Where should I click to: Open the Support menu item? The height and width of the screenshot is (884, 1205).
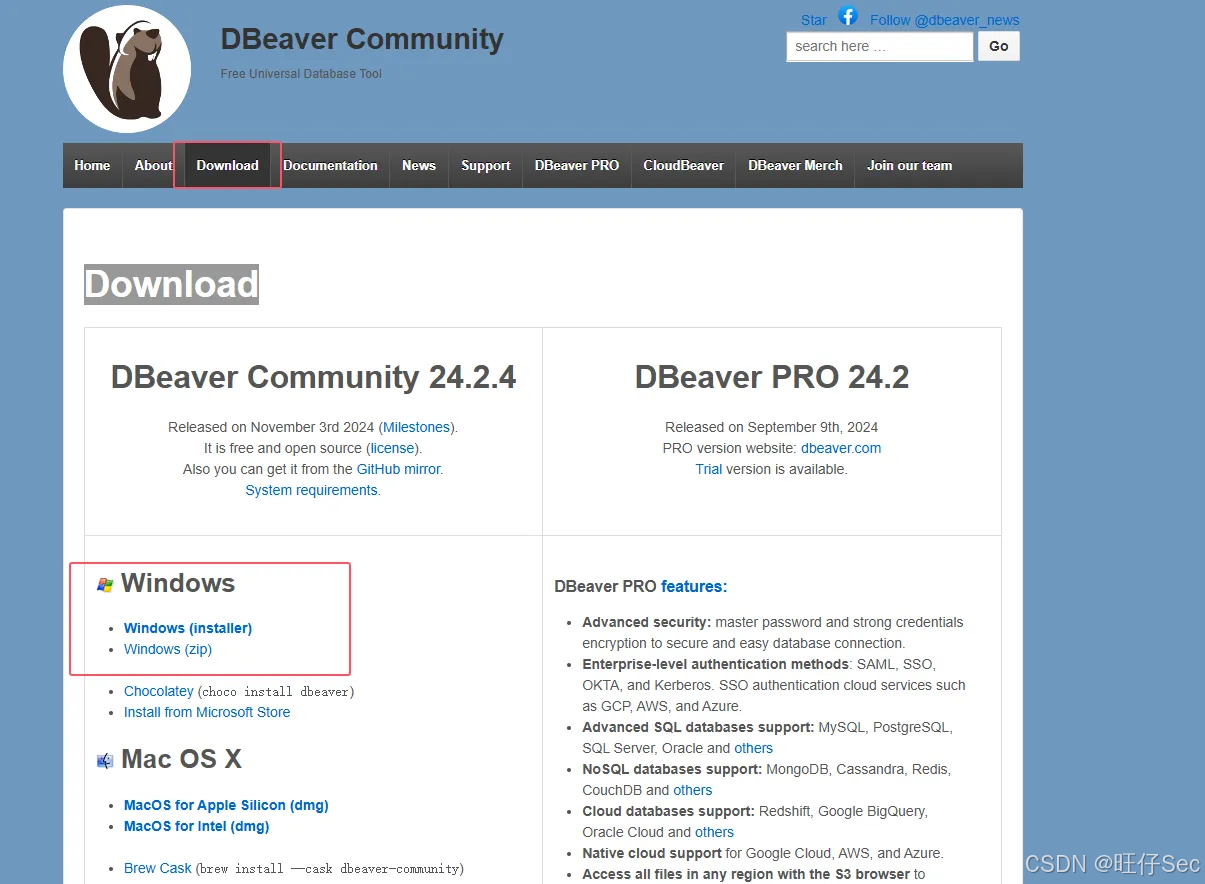[486, 165]
